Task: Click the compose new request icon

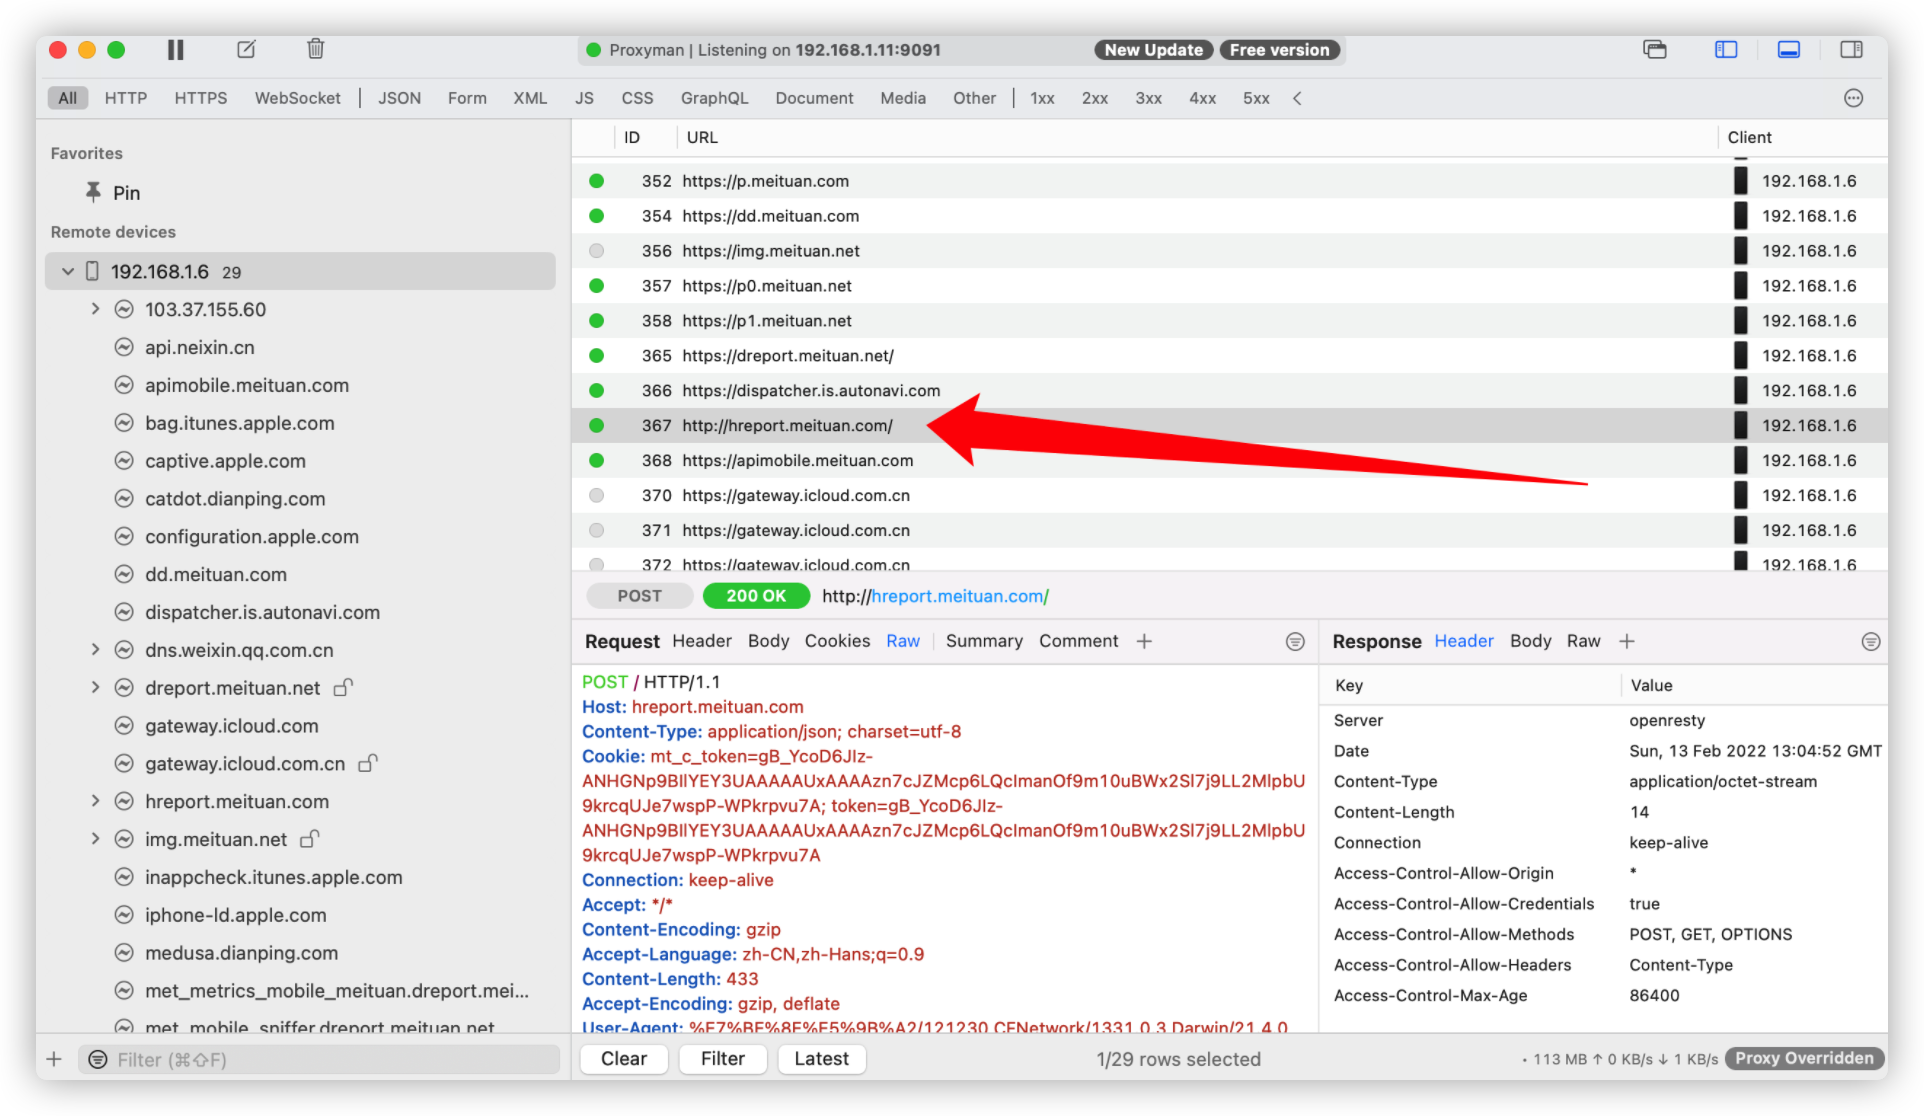Action: 246,49
